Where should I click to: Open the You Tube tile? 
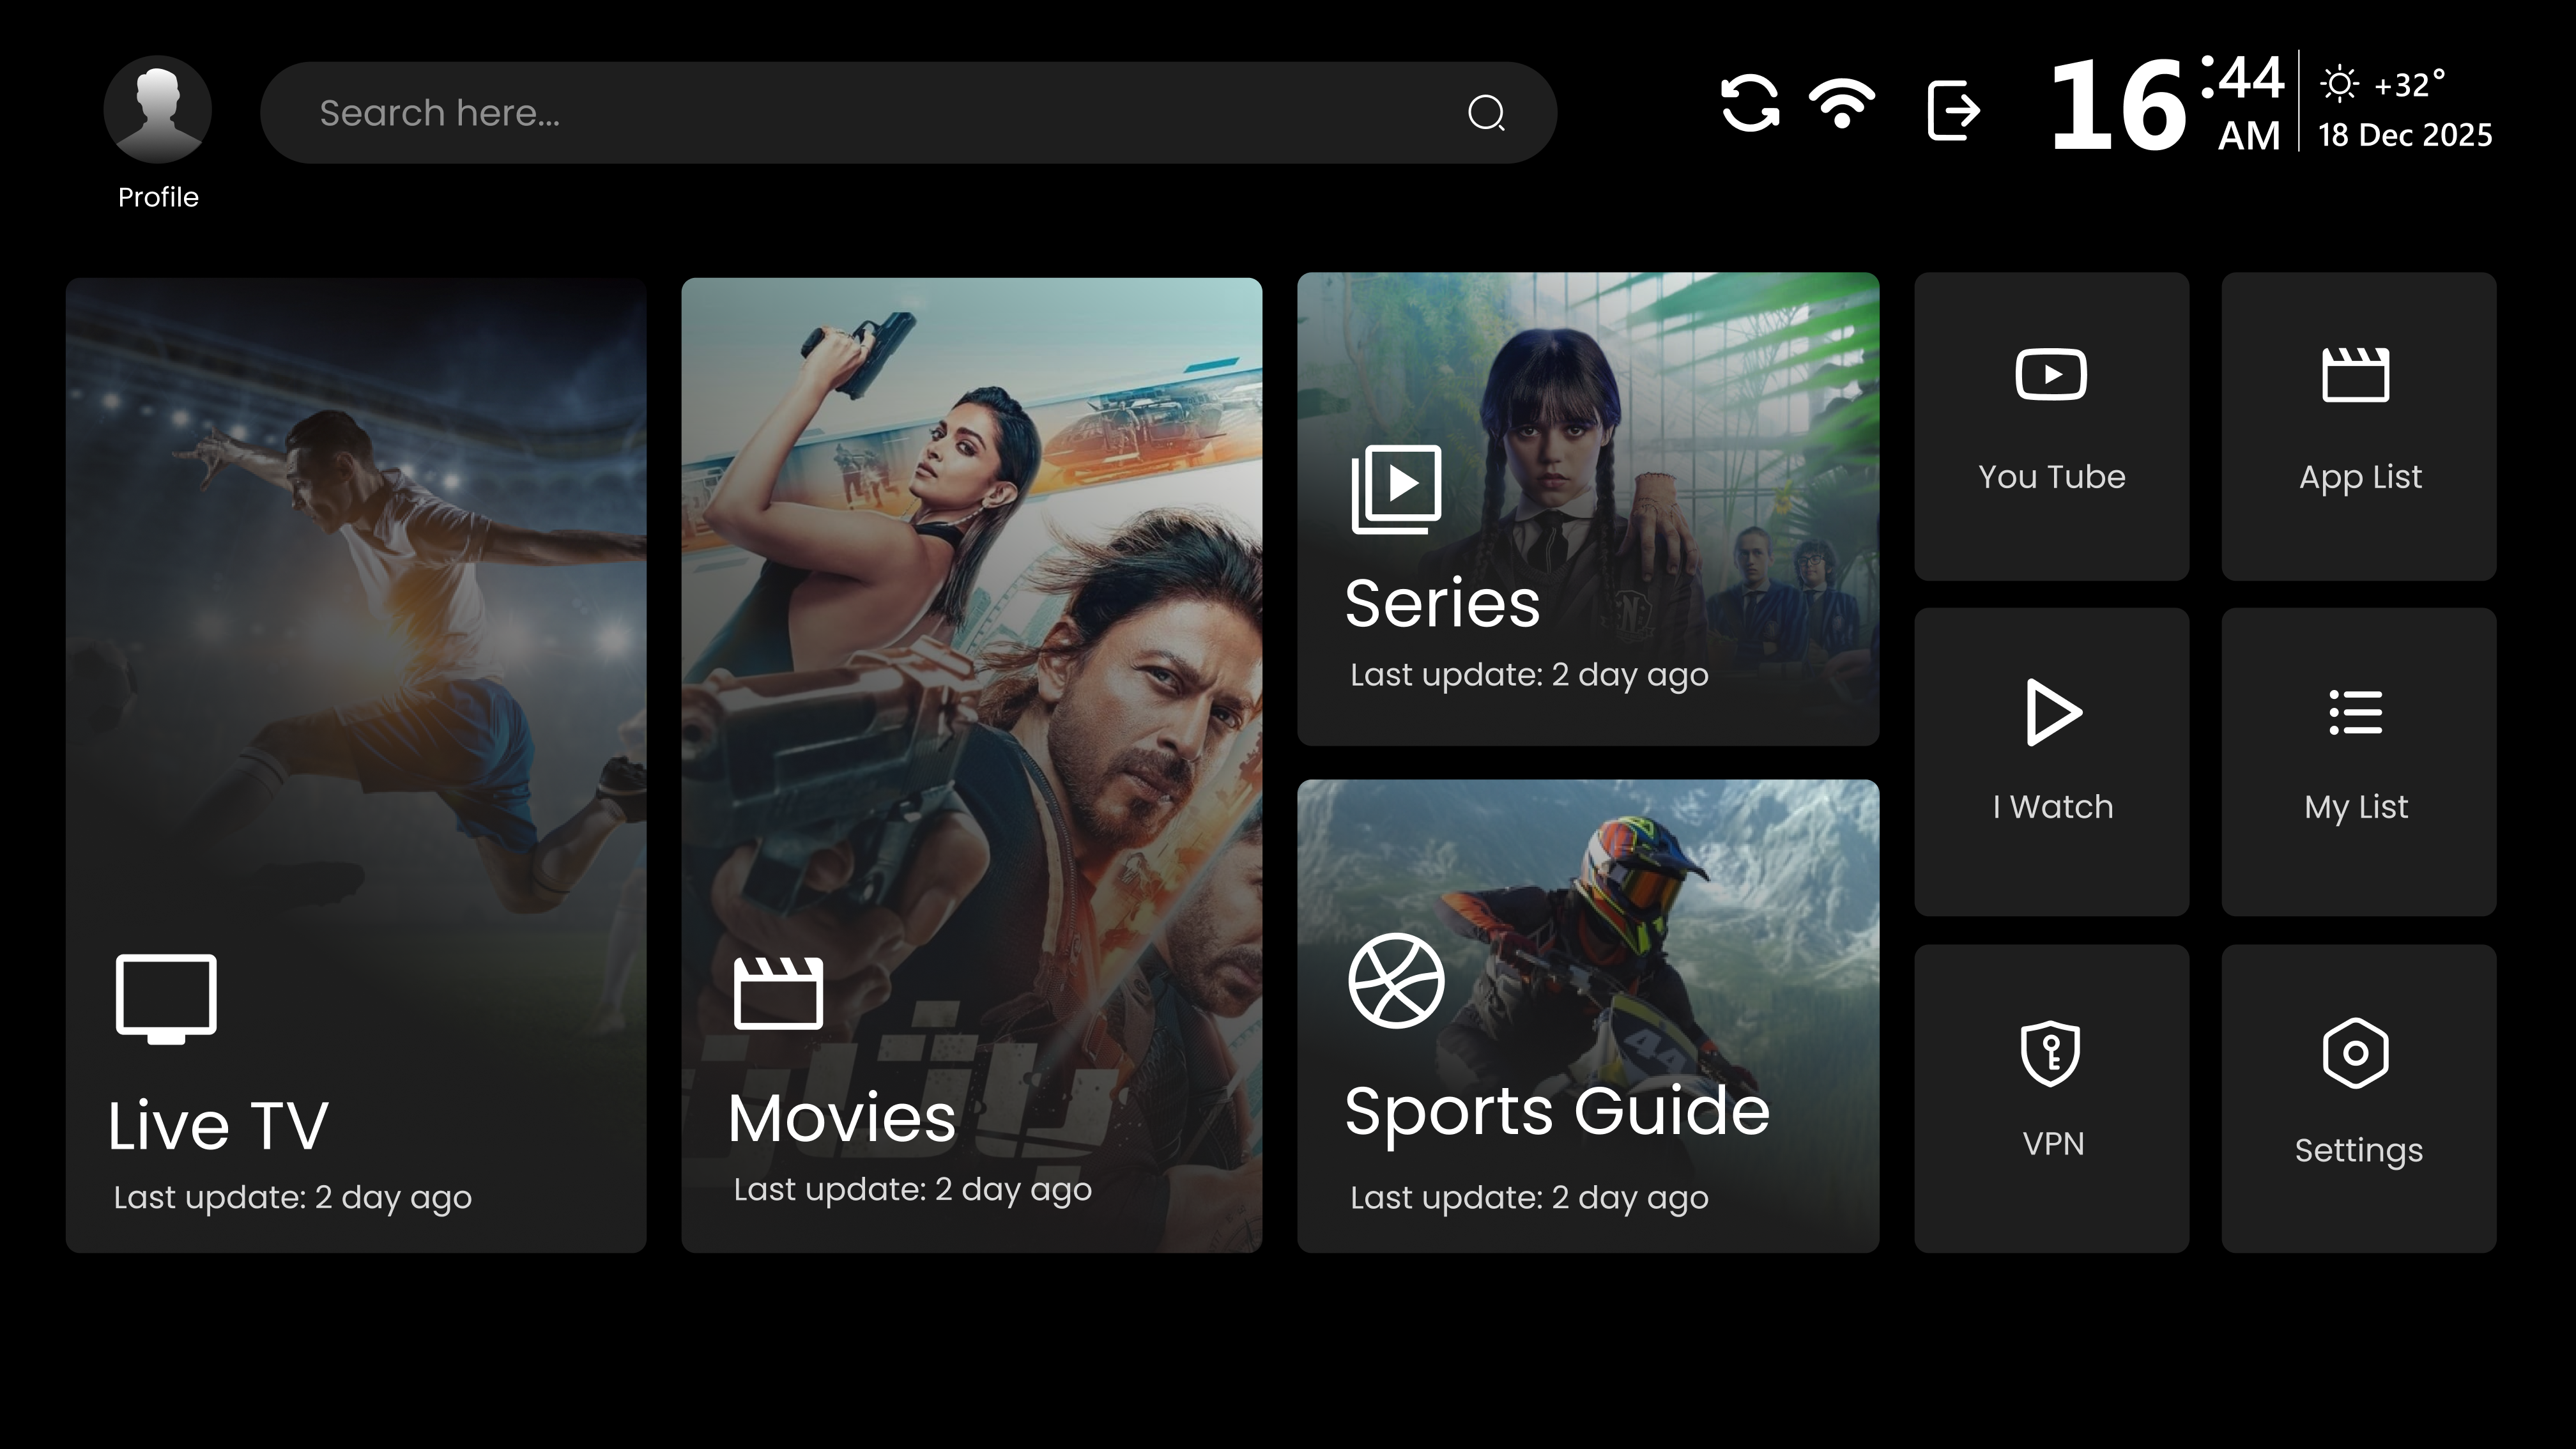(x=2051, y=427)
